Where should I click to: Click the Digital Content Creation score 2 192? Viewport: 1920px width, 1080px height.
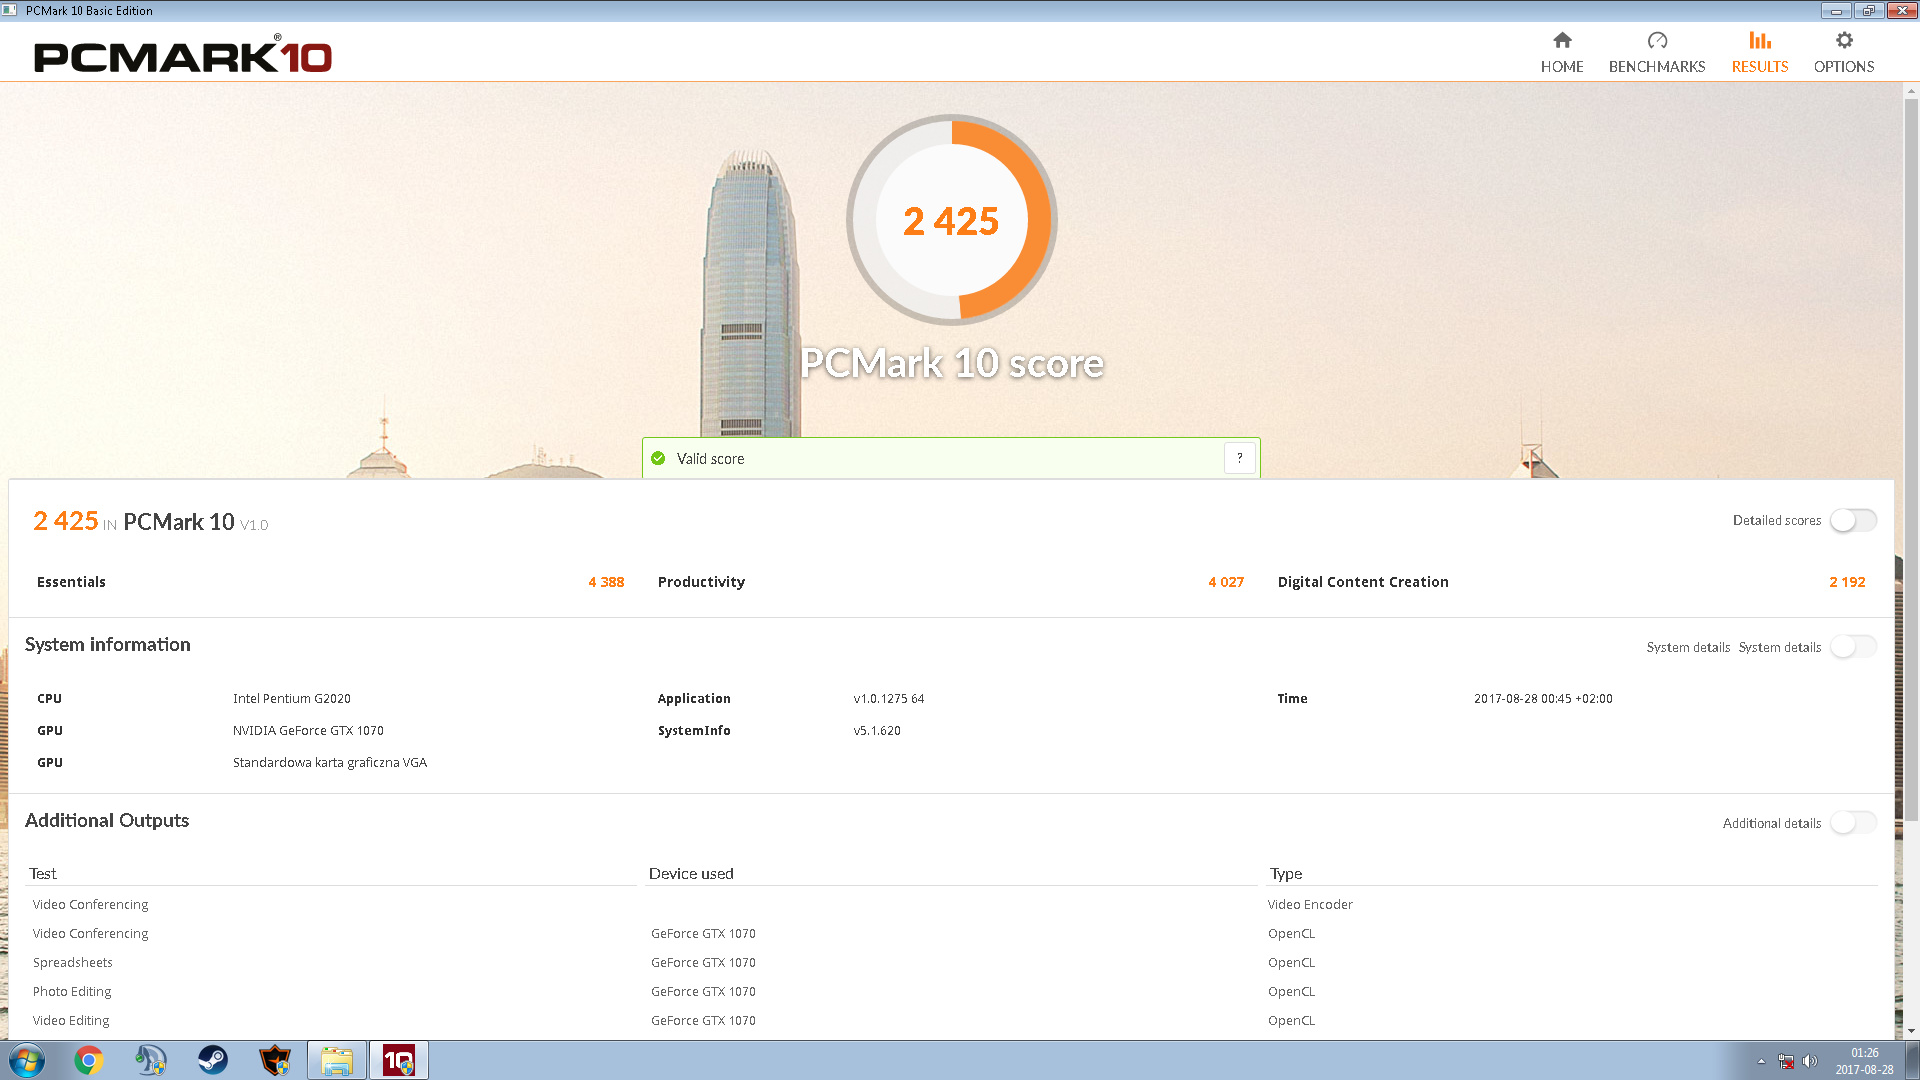tap(1847, 582)
